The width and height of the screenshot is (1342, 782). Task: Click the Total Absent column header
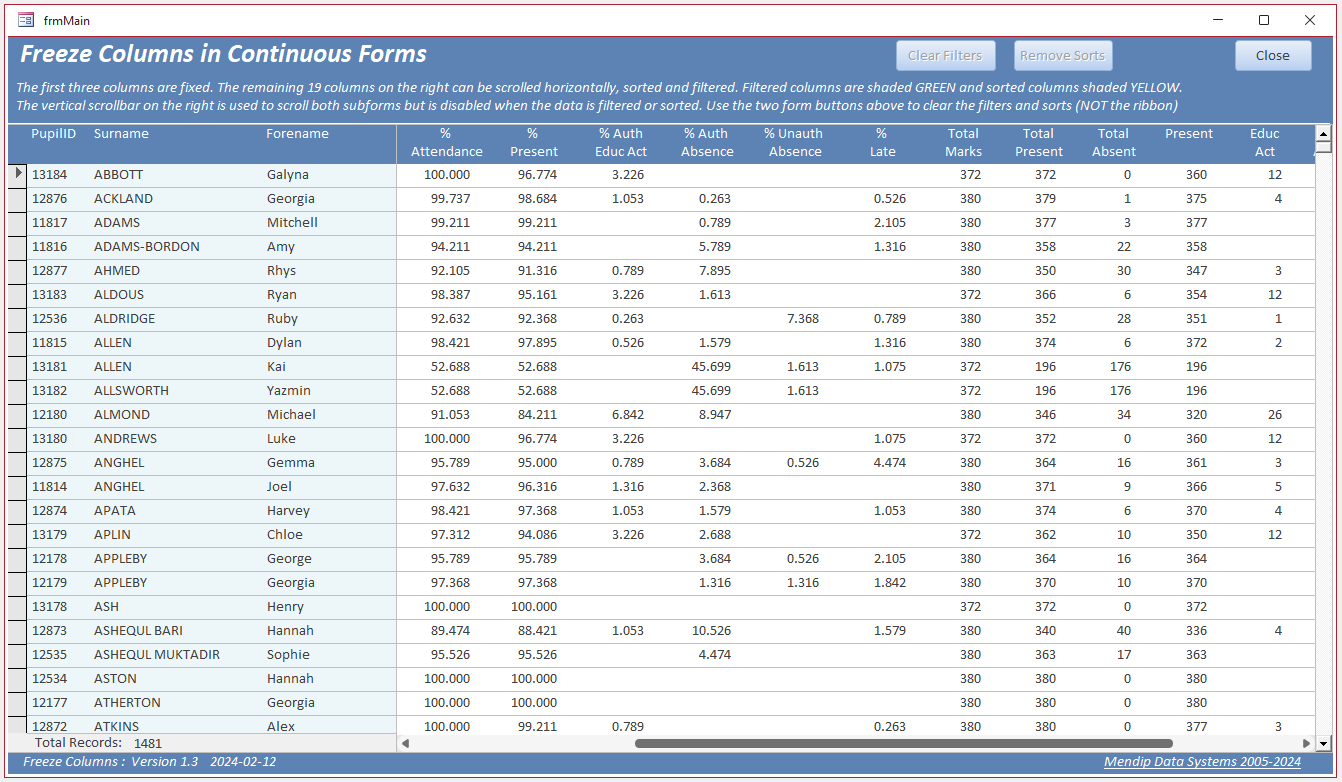point(1113,143)
